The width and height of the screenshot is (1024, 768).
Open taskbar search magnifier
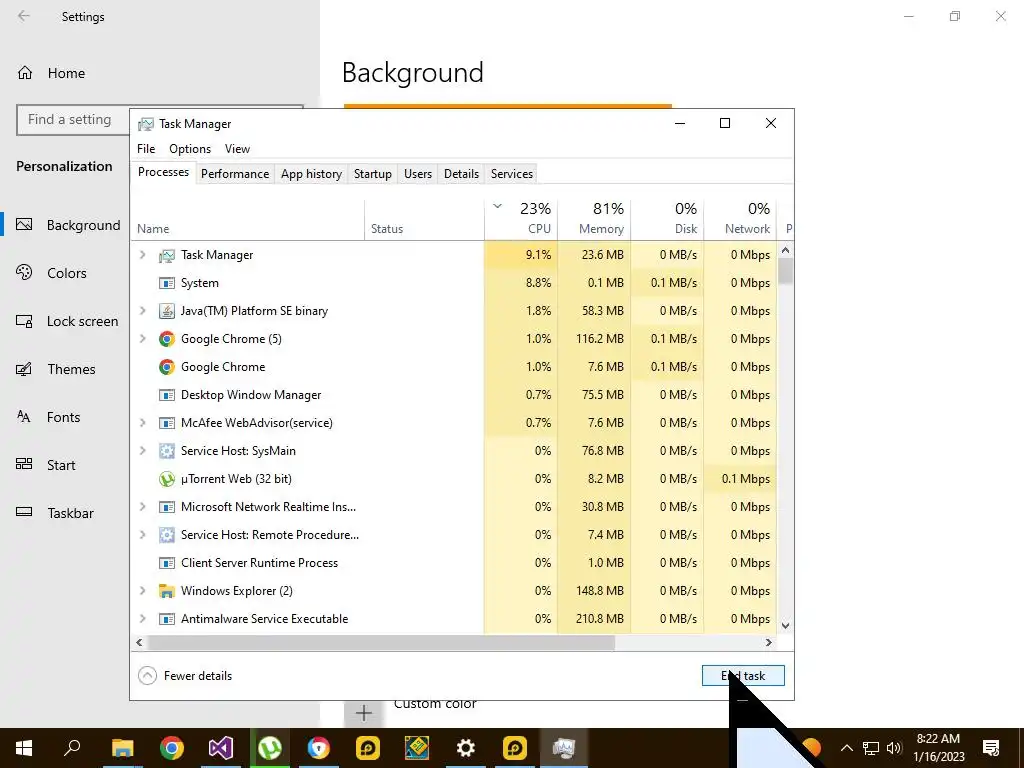tap(72, 748)
